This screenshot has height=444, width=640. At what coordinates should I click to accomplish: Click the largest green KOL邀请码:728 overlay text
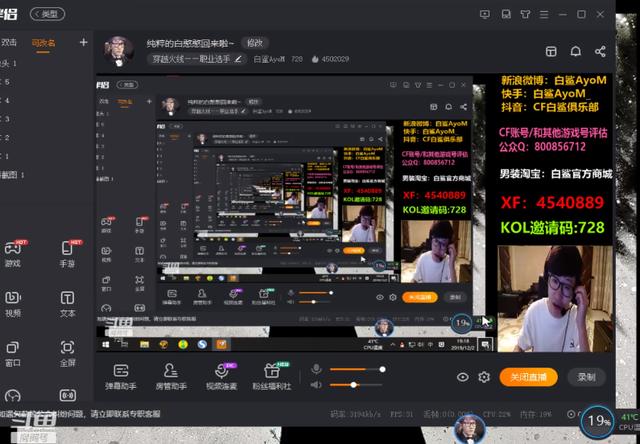(x=552, y=227)
